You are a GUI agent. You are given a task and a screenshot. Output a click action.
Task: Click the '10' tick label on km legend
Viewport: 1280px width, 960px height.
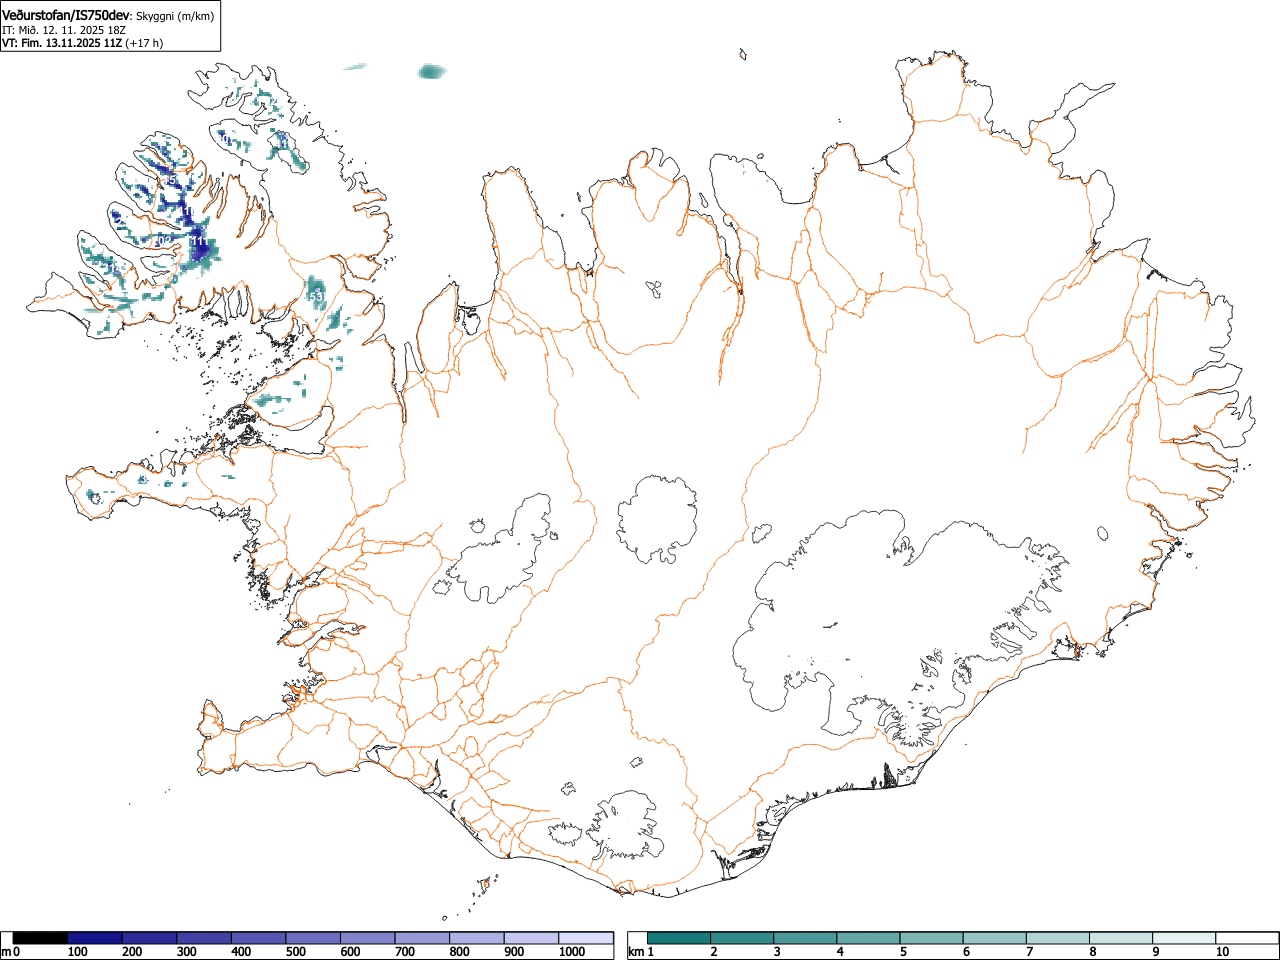click(1222, 952)
